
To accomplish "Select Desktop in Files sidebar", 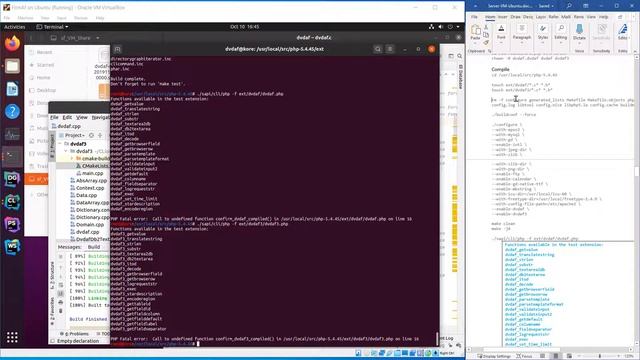I will pos(46,90).
